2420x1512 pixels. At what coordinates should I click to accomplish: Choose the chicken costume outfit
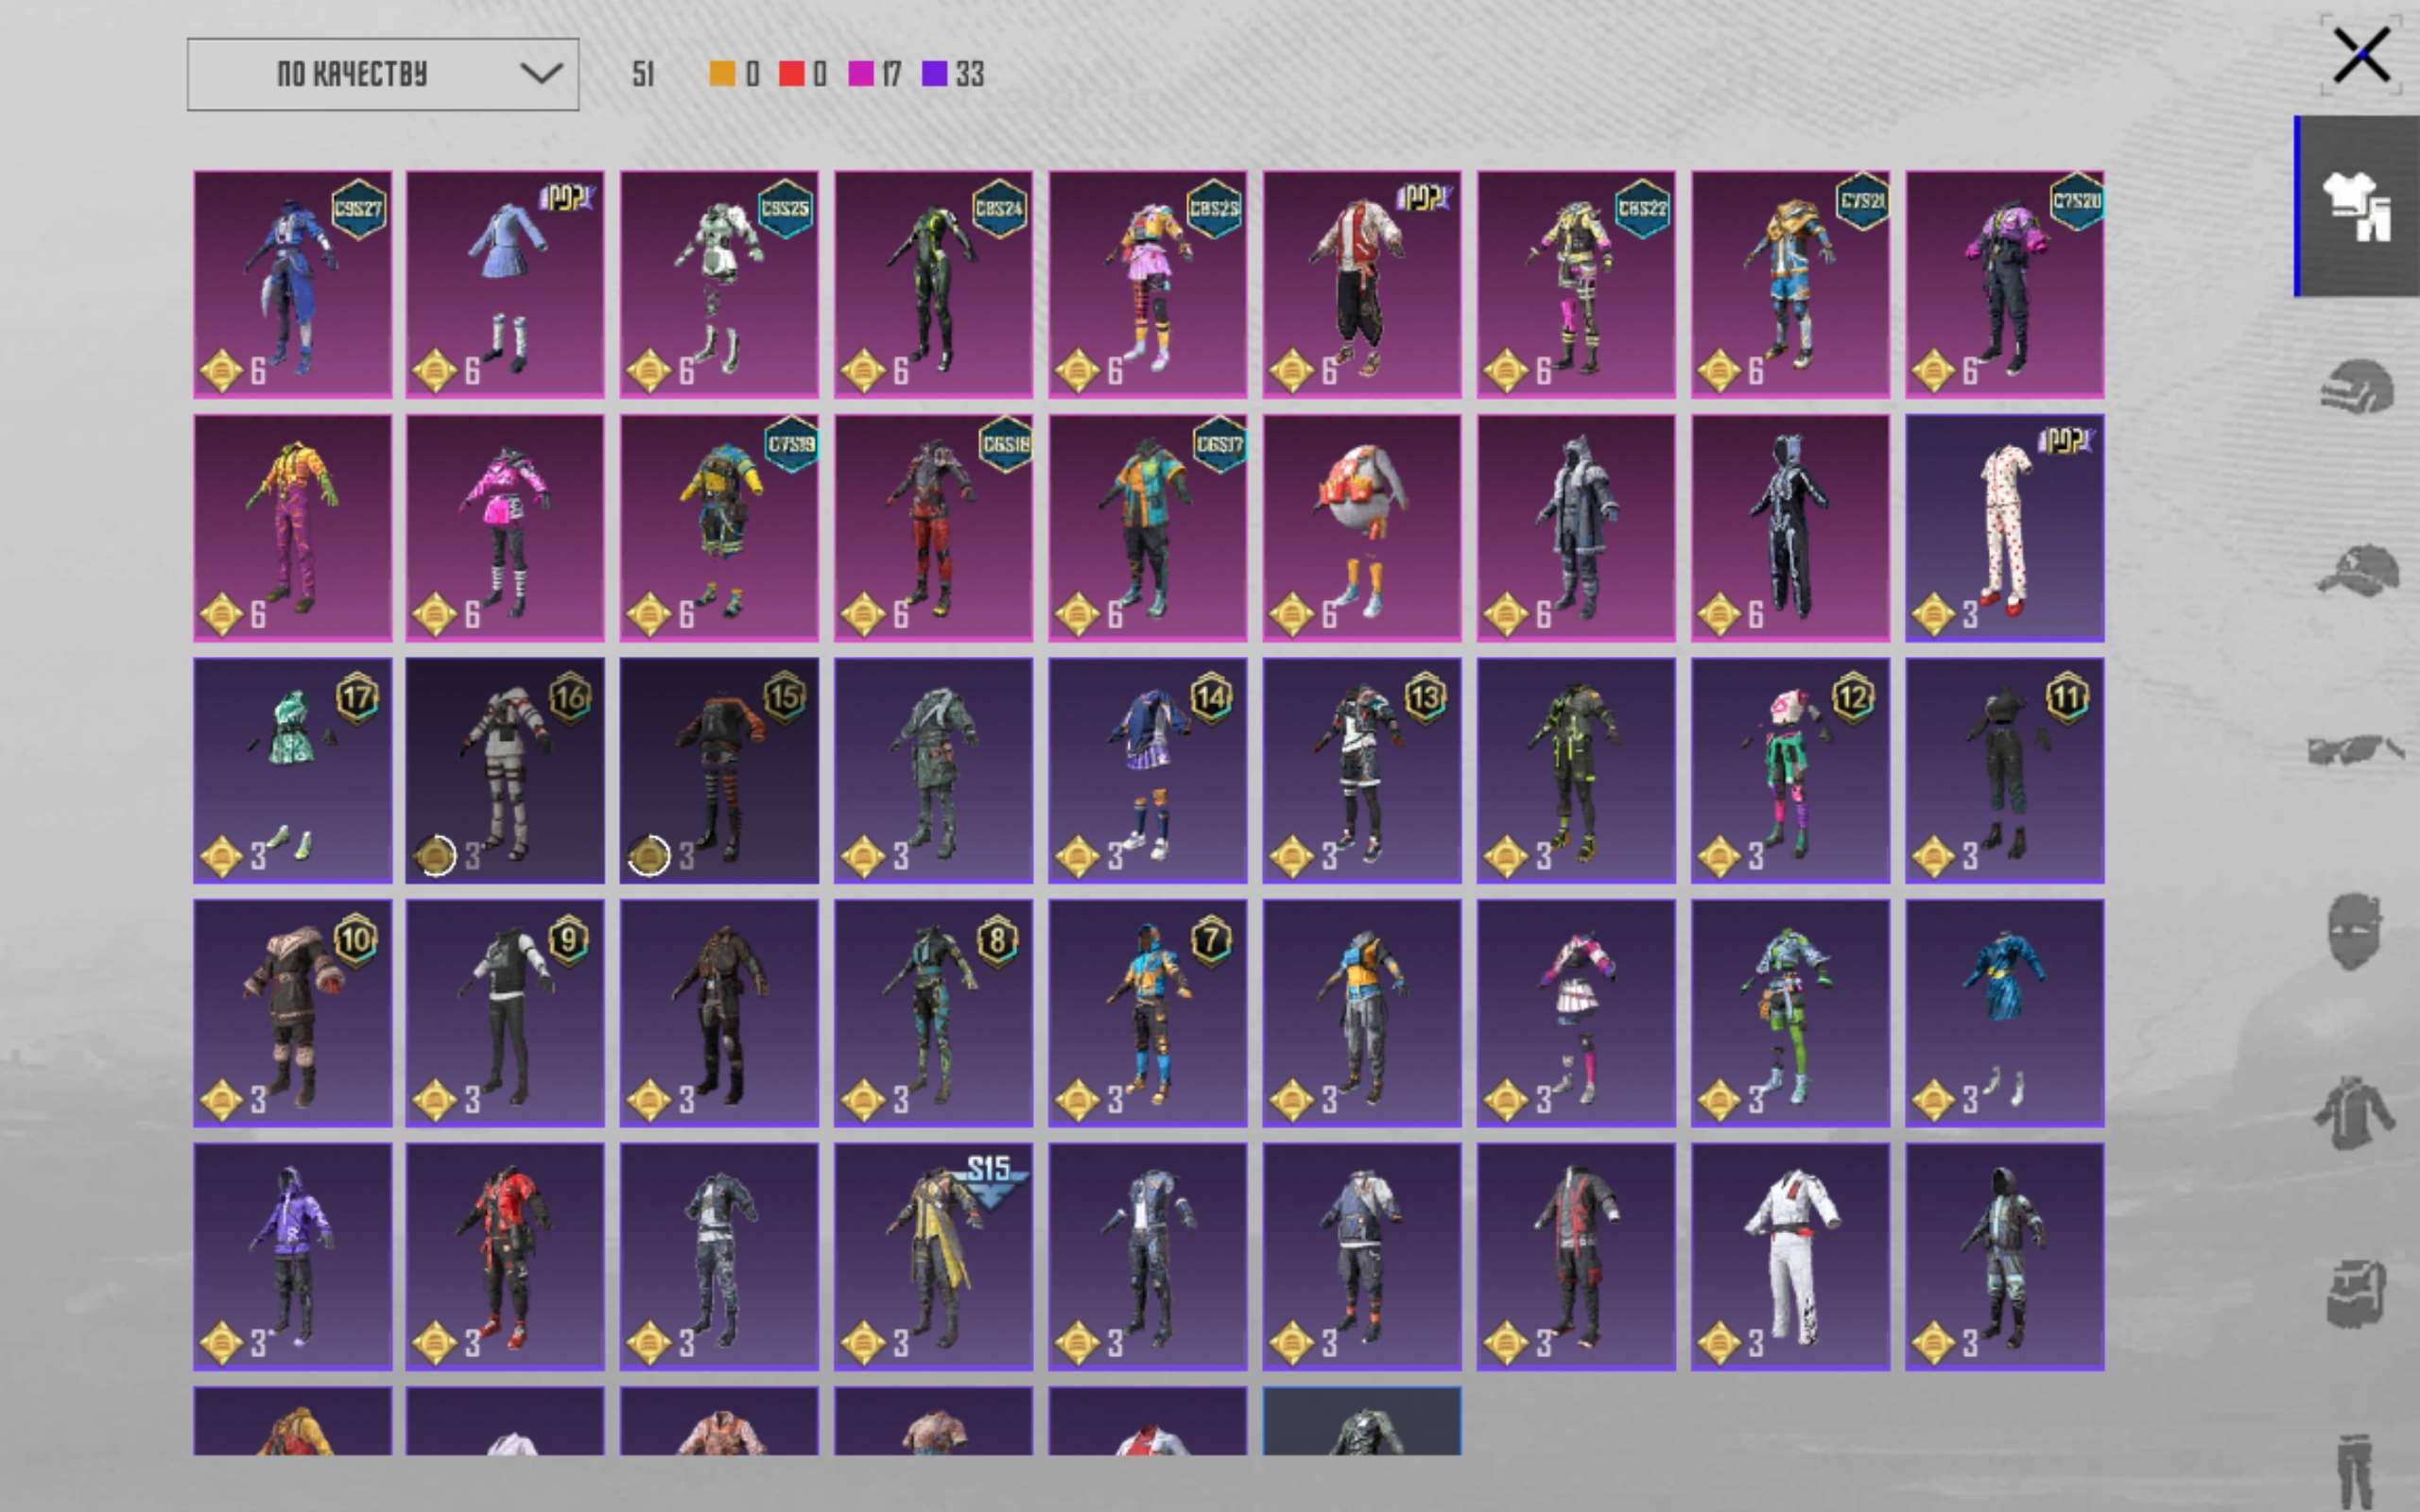1361,528
